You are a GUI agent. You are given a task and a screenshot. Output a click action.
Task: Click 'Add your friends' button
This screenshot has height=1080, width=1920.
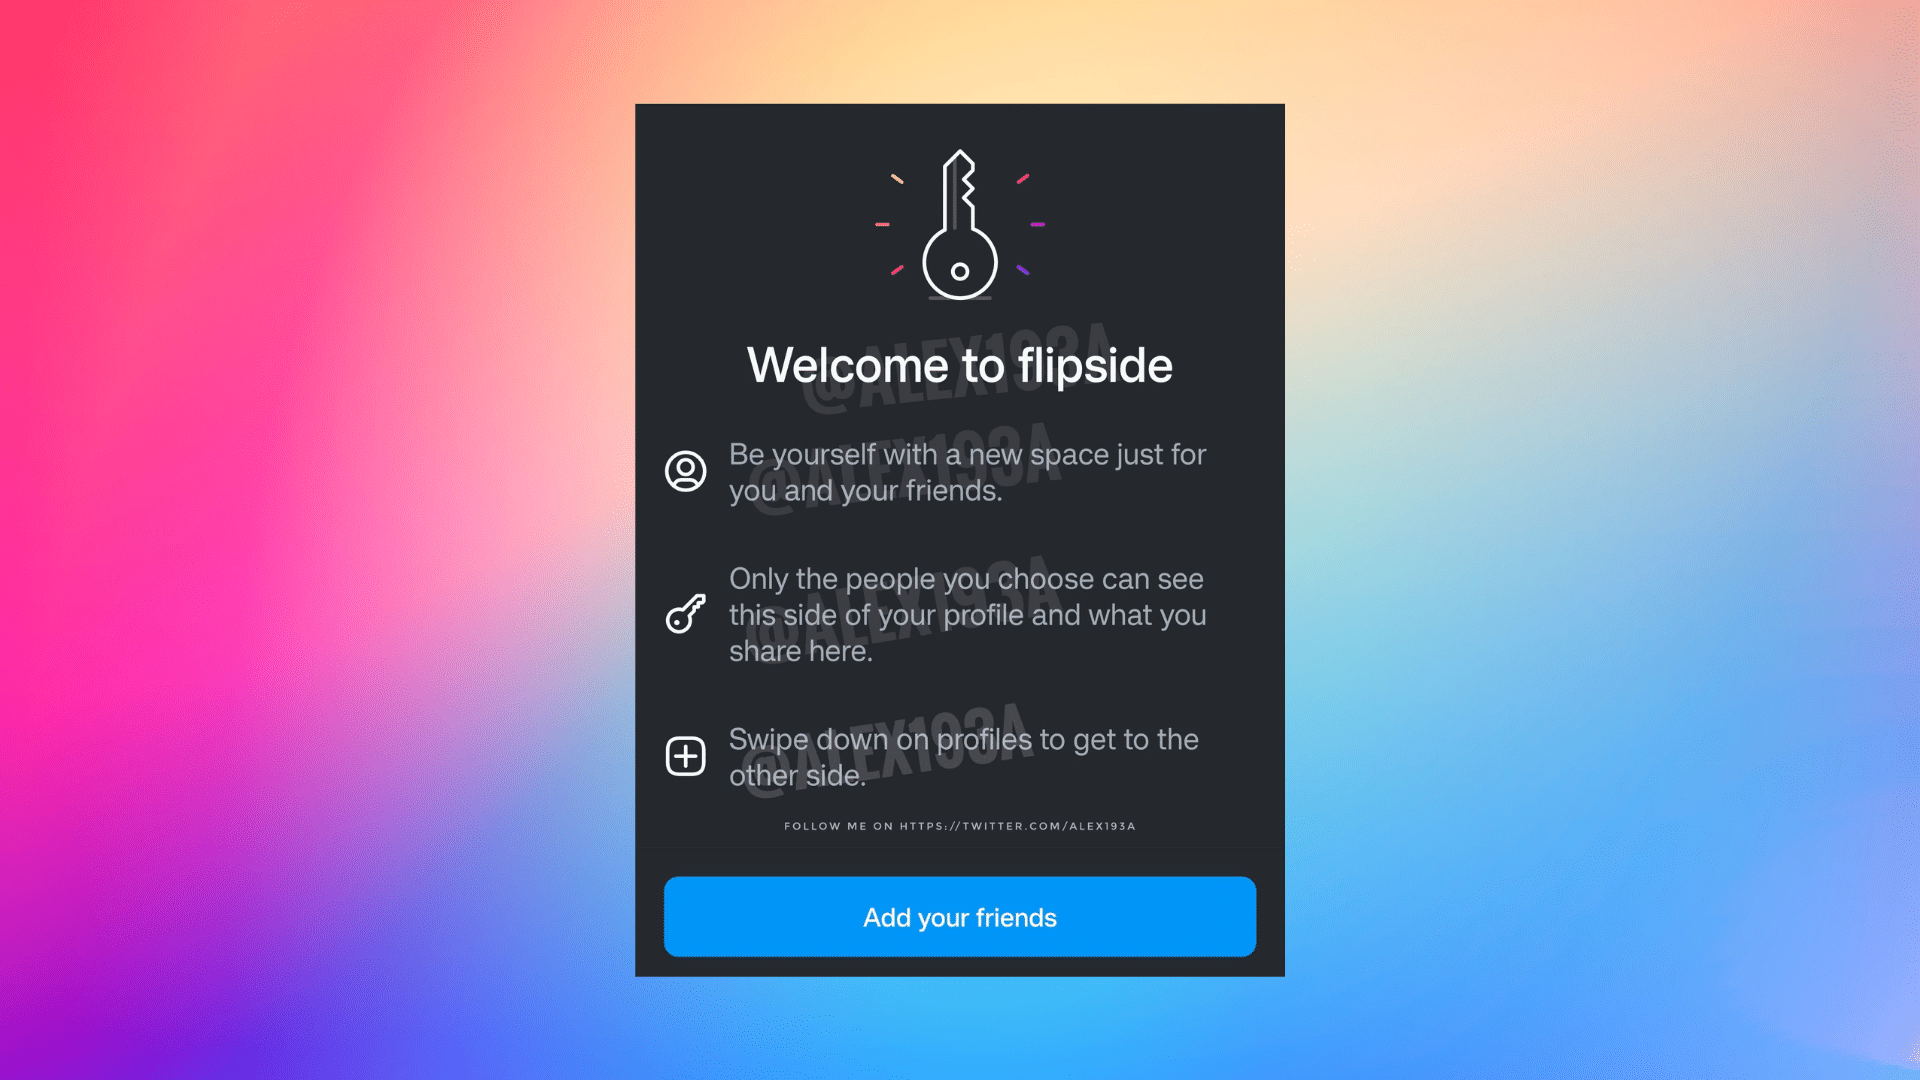tap(960, 916)
